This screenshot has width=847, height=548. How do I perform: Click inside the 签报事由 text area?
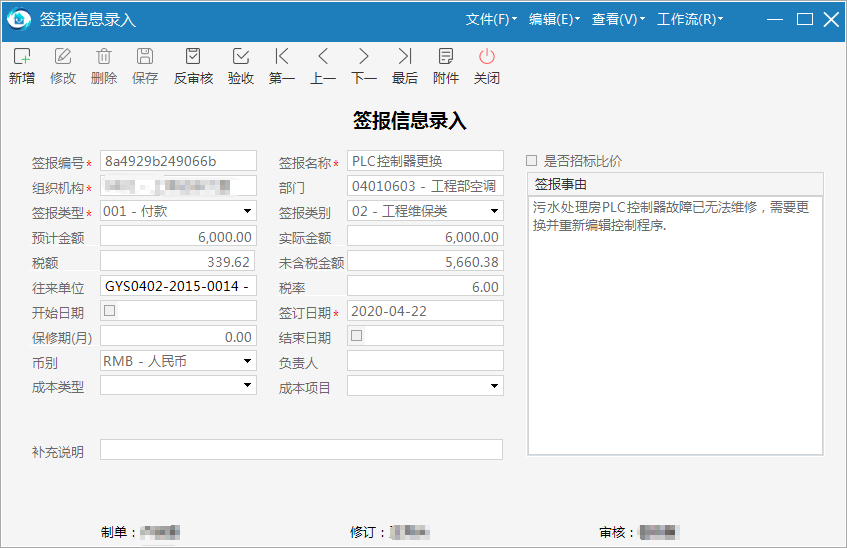tap(675, 325)
